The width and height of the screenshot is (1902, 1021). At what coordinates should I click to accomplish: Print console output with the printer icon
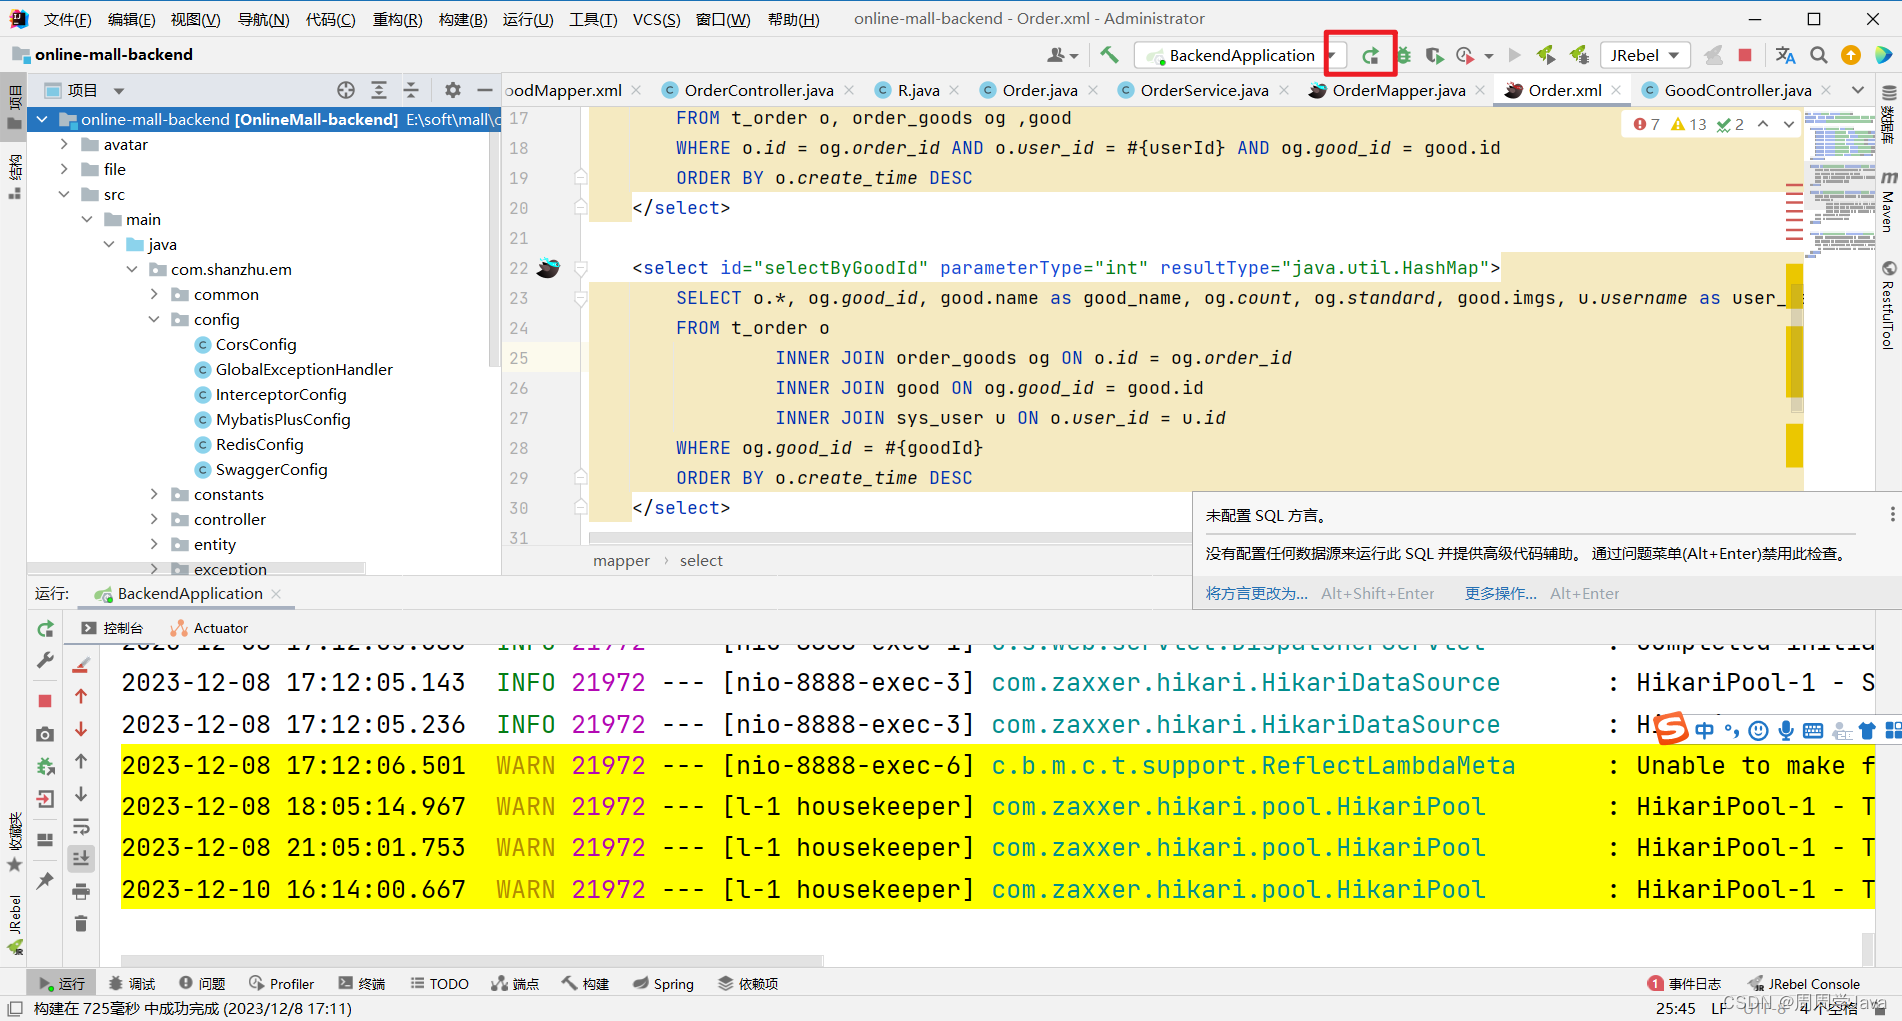pyautogui.click(x=81, y=891)
